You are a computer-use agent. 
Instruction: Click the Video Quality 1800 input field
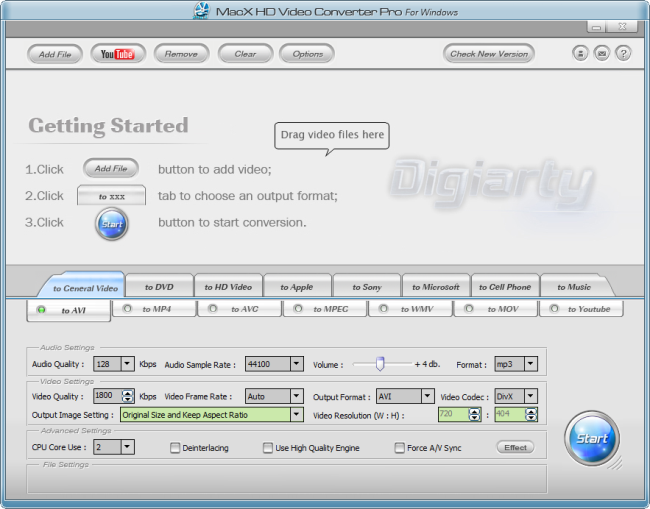pos(108,396)
